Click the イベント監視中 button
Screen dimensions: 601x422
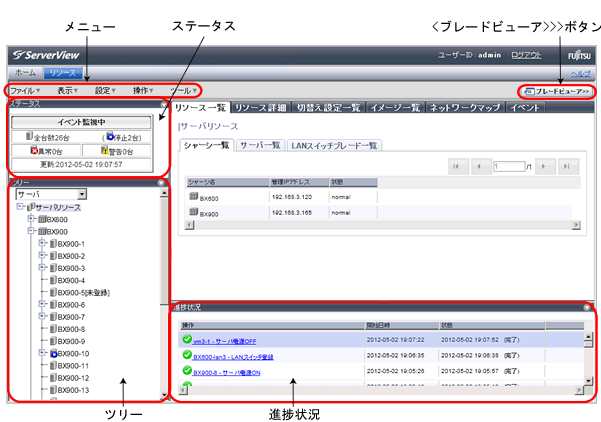pyautogui.click(x=81, y=122)
